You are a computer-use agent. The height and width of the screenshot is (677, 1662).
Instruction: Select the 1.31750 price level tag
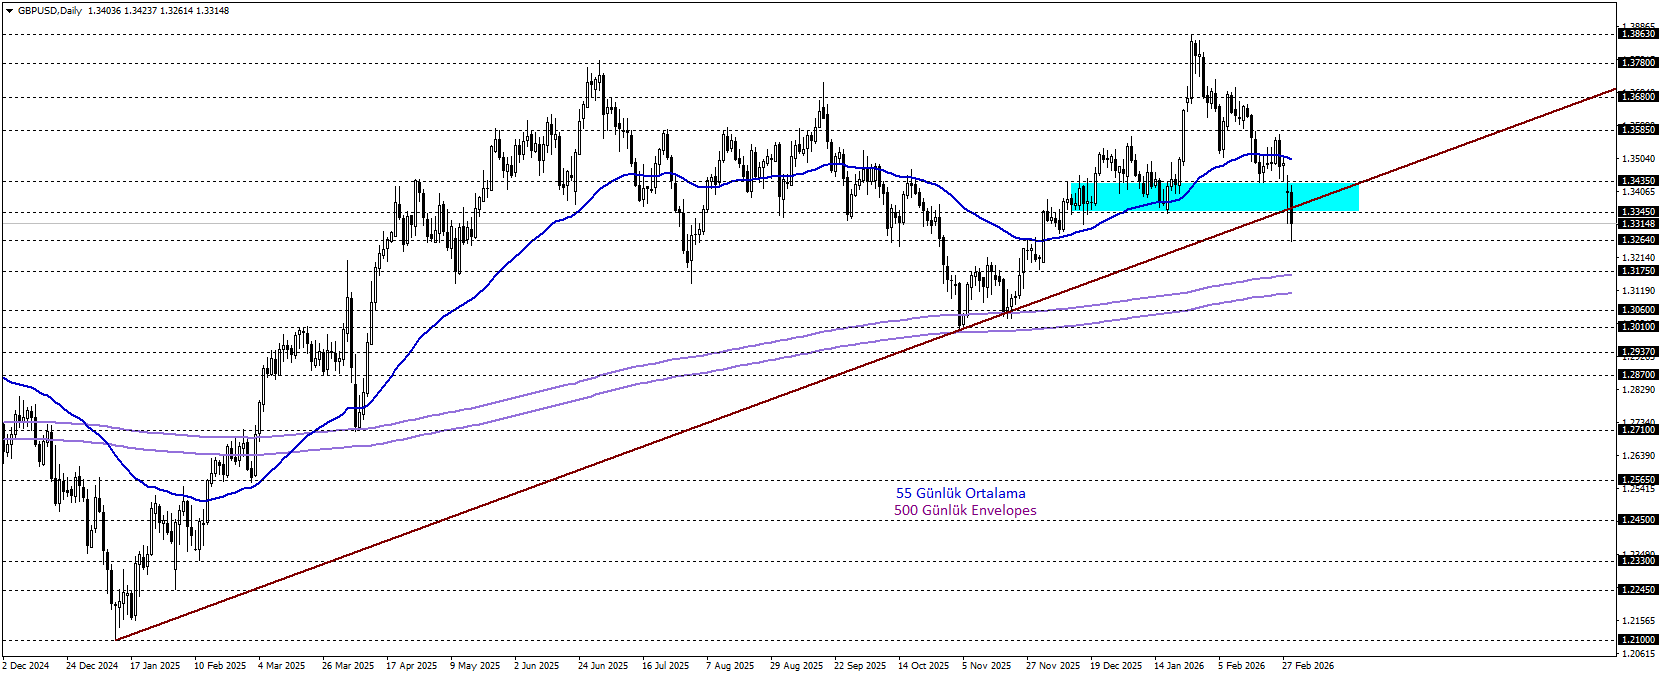click(1638, 271)
